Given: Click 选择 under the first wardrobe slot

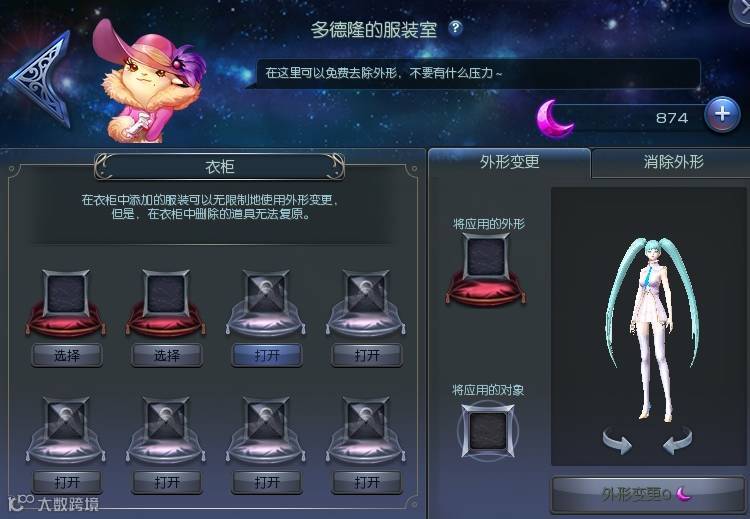Looking at the screenshot, I should (66, 355).
